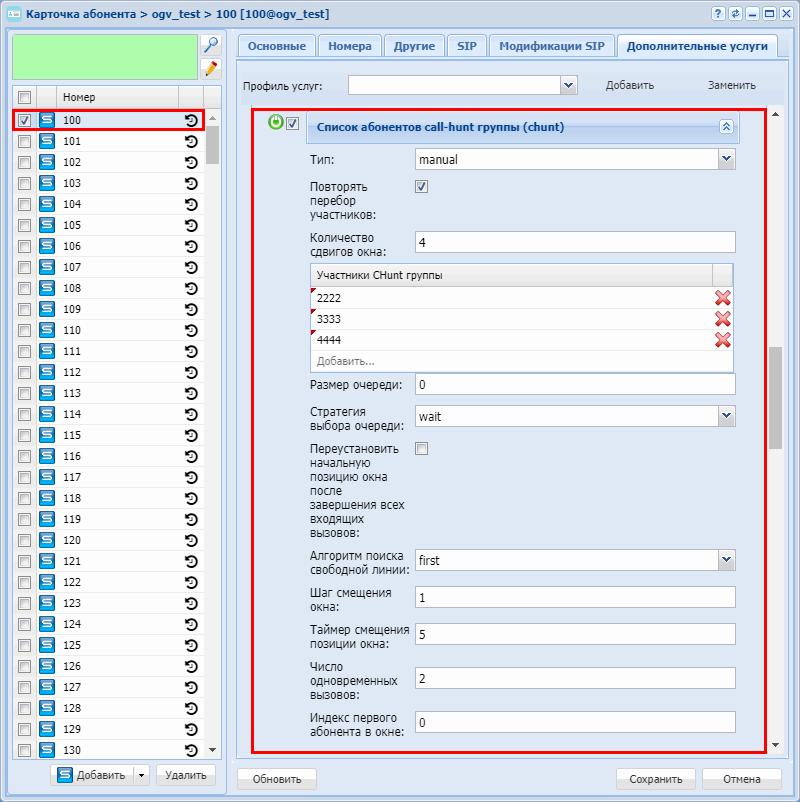Toggle repeat participants enumeration checkbox
The width and height of the screenshot is (800, 802).
pos(421,187)
